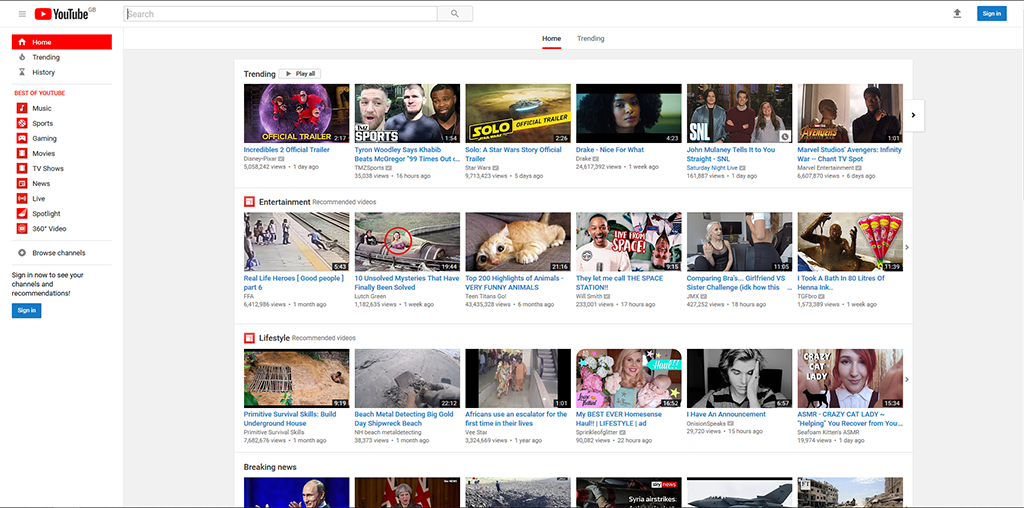Open Incredibles 2 Official Trailer title link
This screenshot has width=1024, height=508.
(287, 150)
